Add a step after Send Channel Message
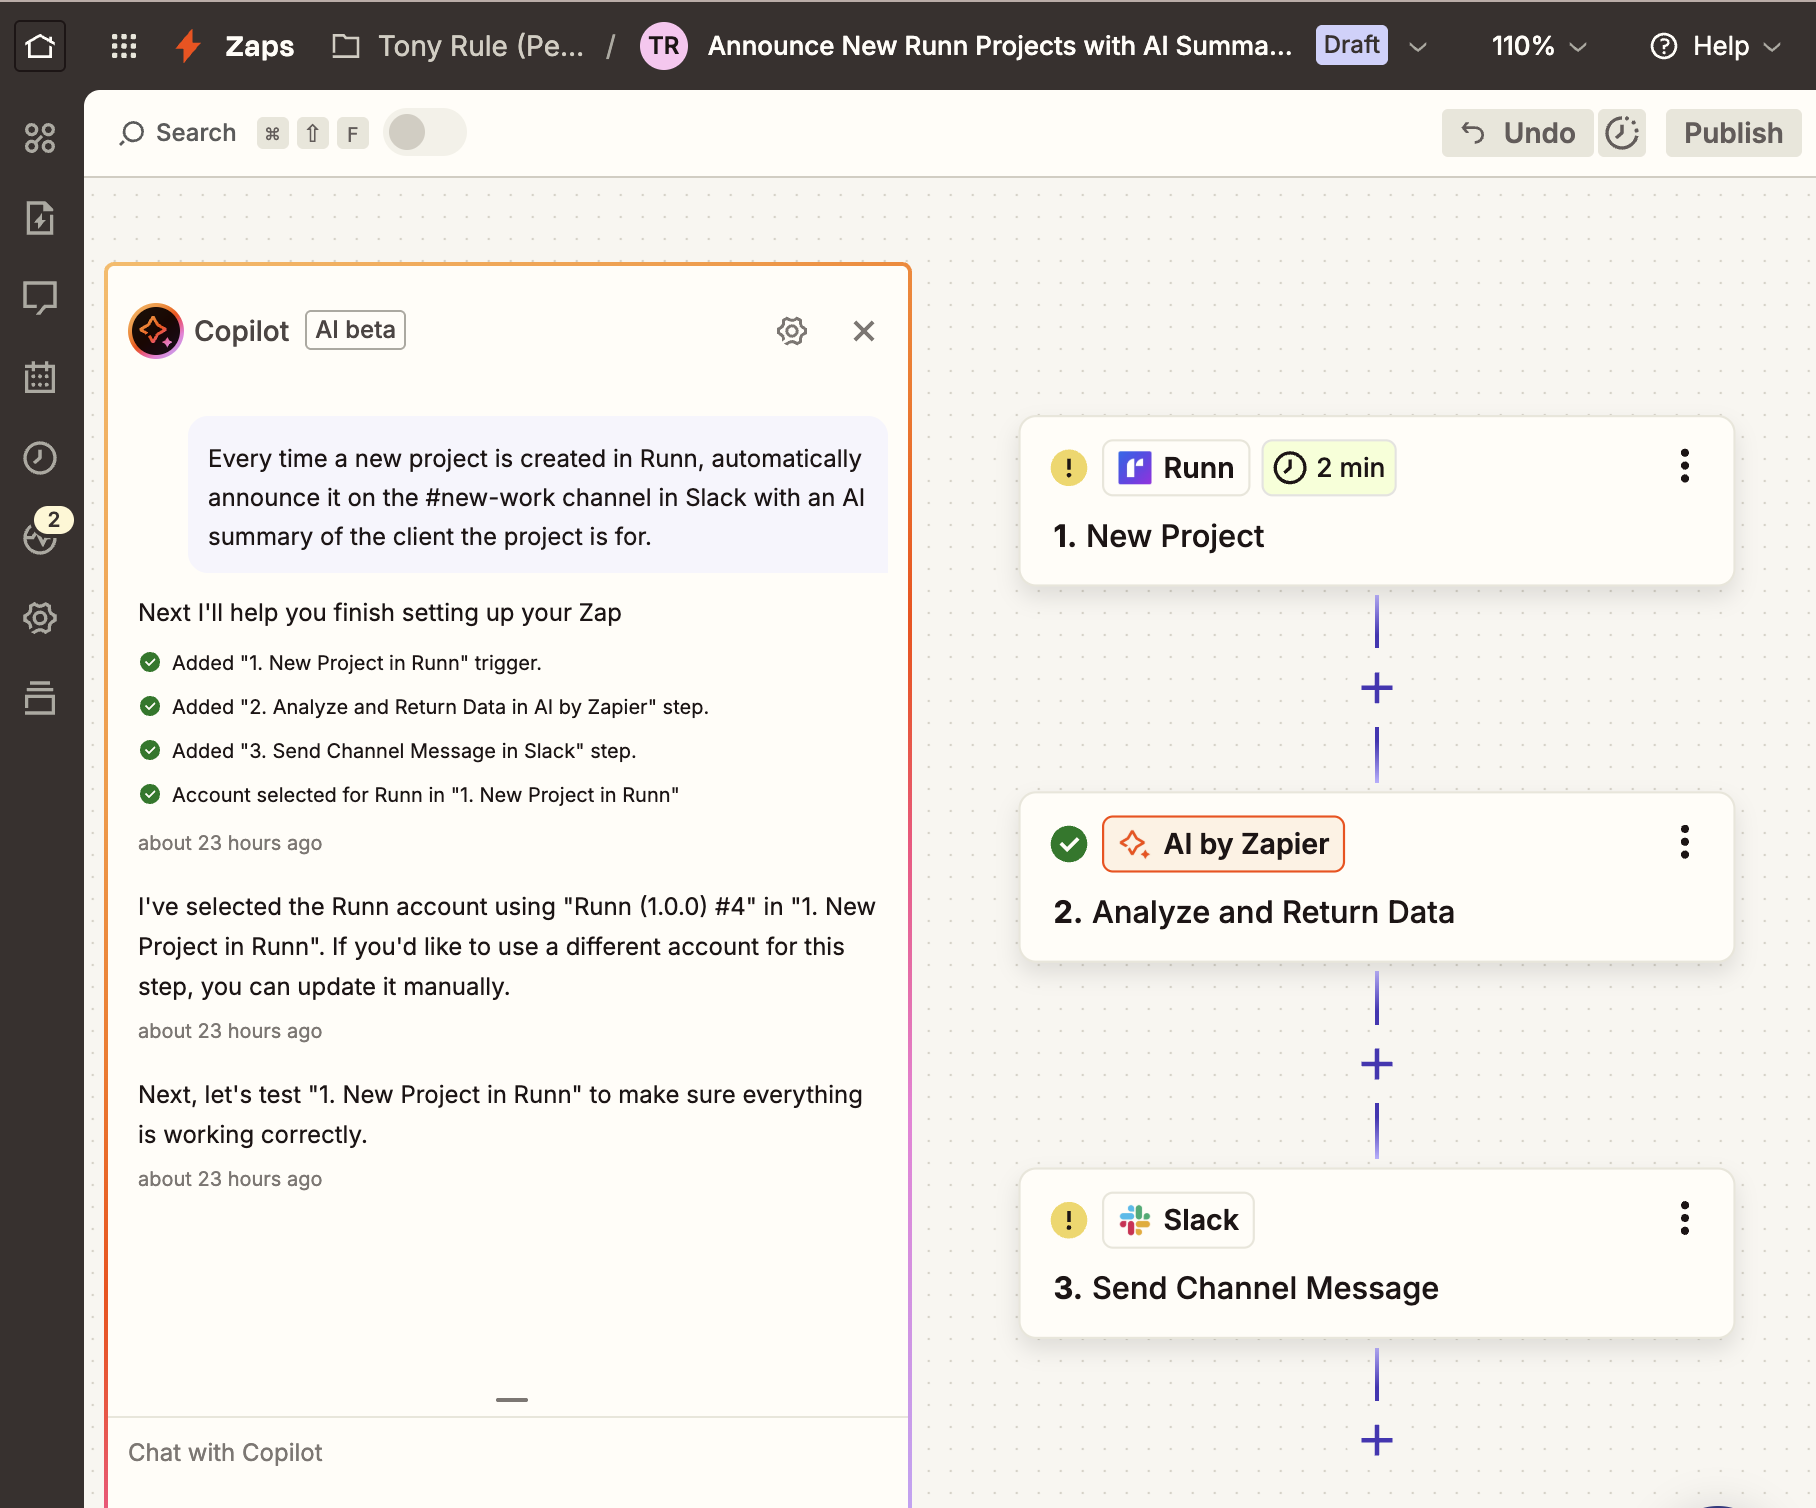This screenshot has height=1508, width=1816. [1377, 1440]
